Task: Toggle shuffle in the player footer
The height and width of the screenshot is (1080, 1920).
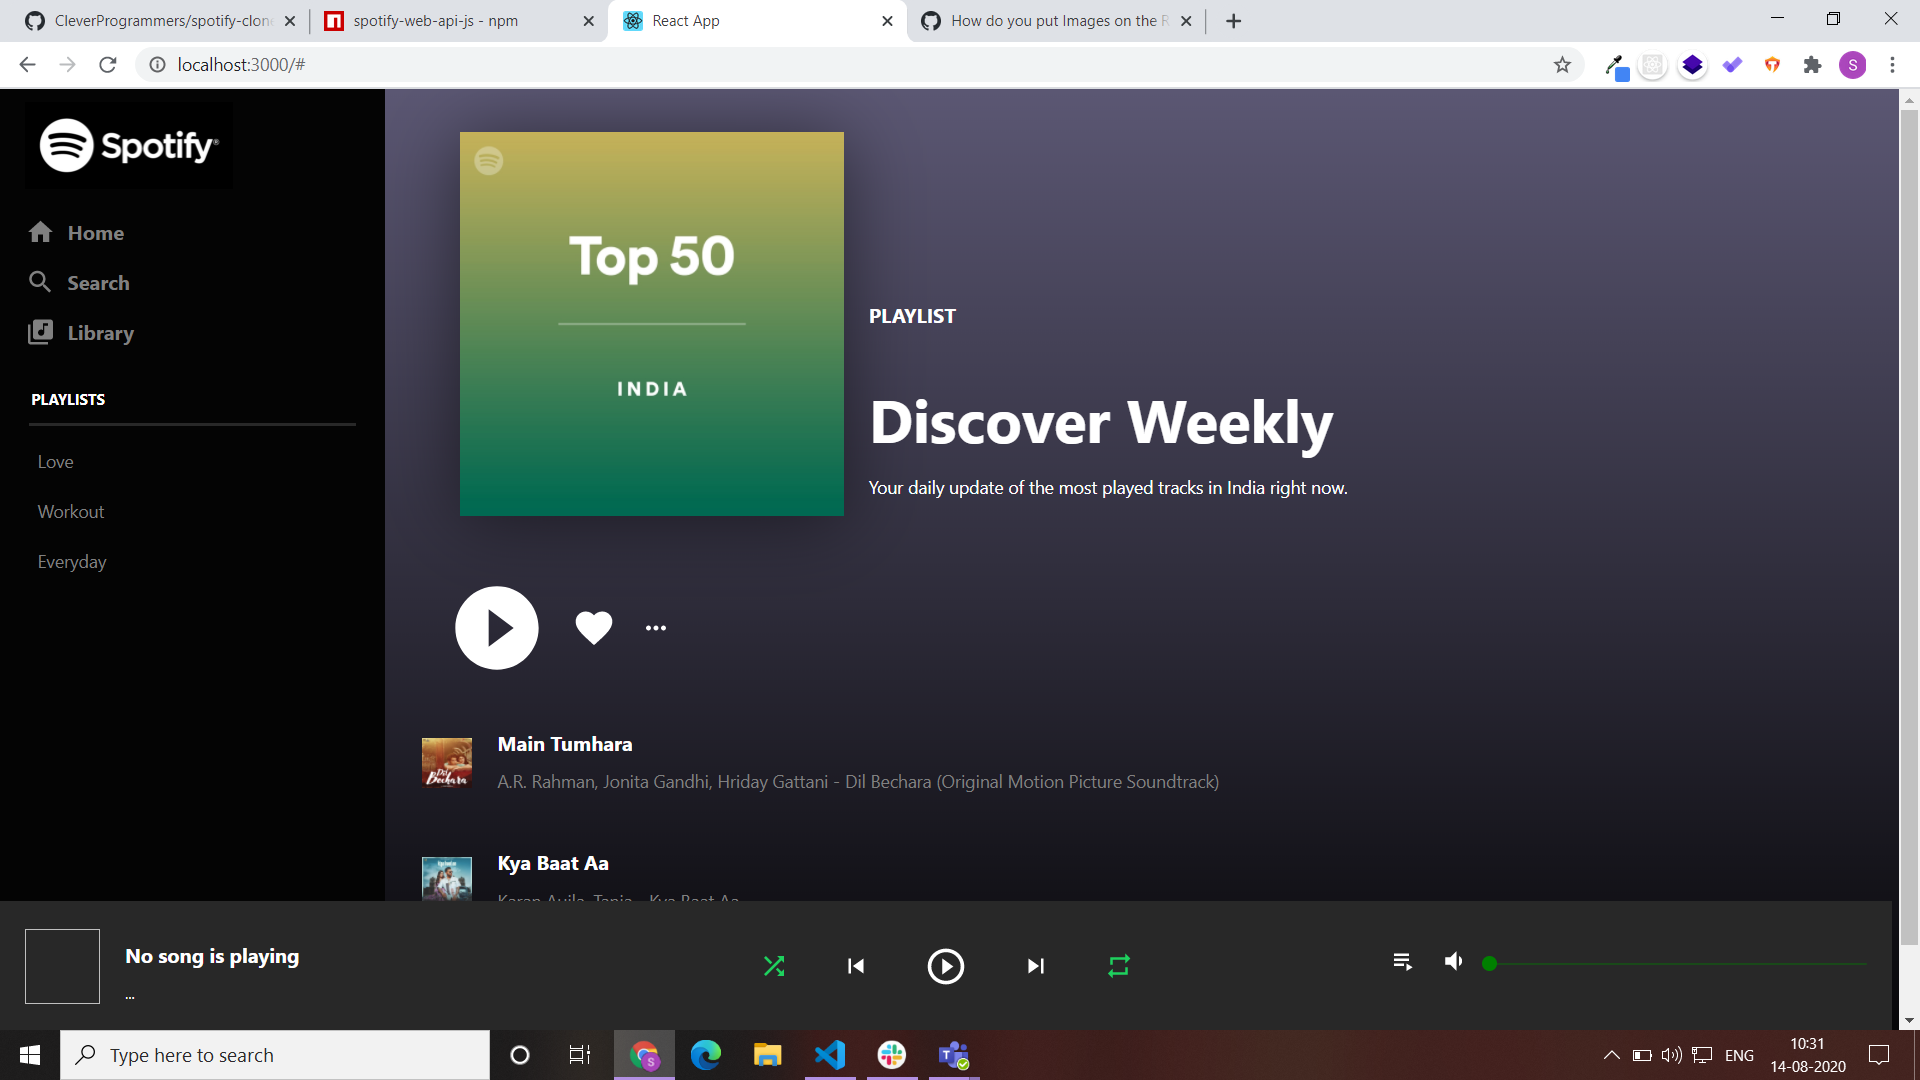Action: [774, 966]
